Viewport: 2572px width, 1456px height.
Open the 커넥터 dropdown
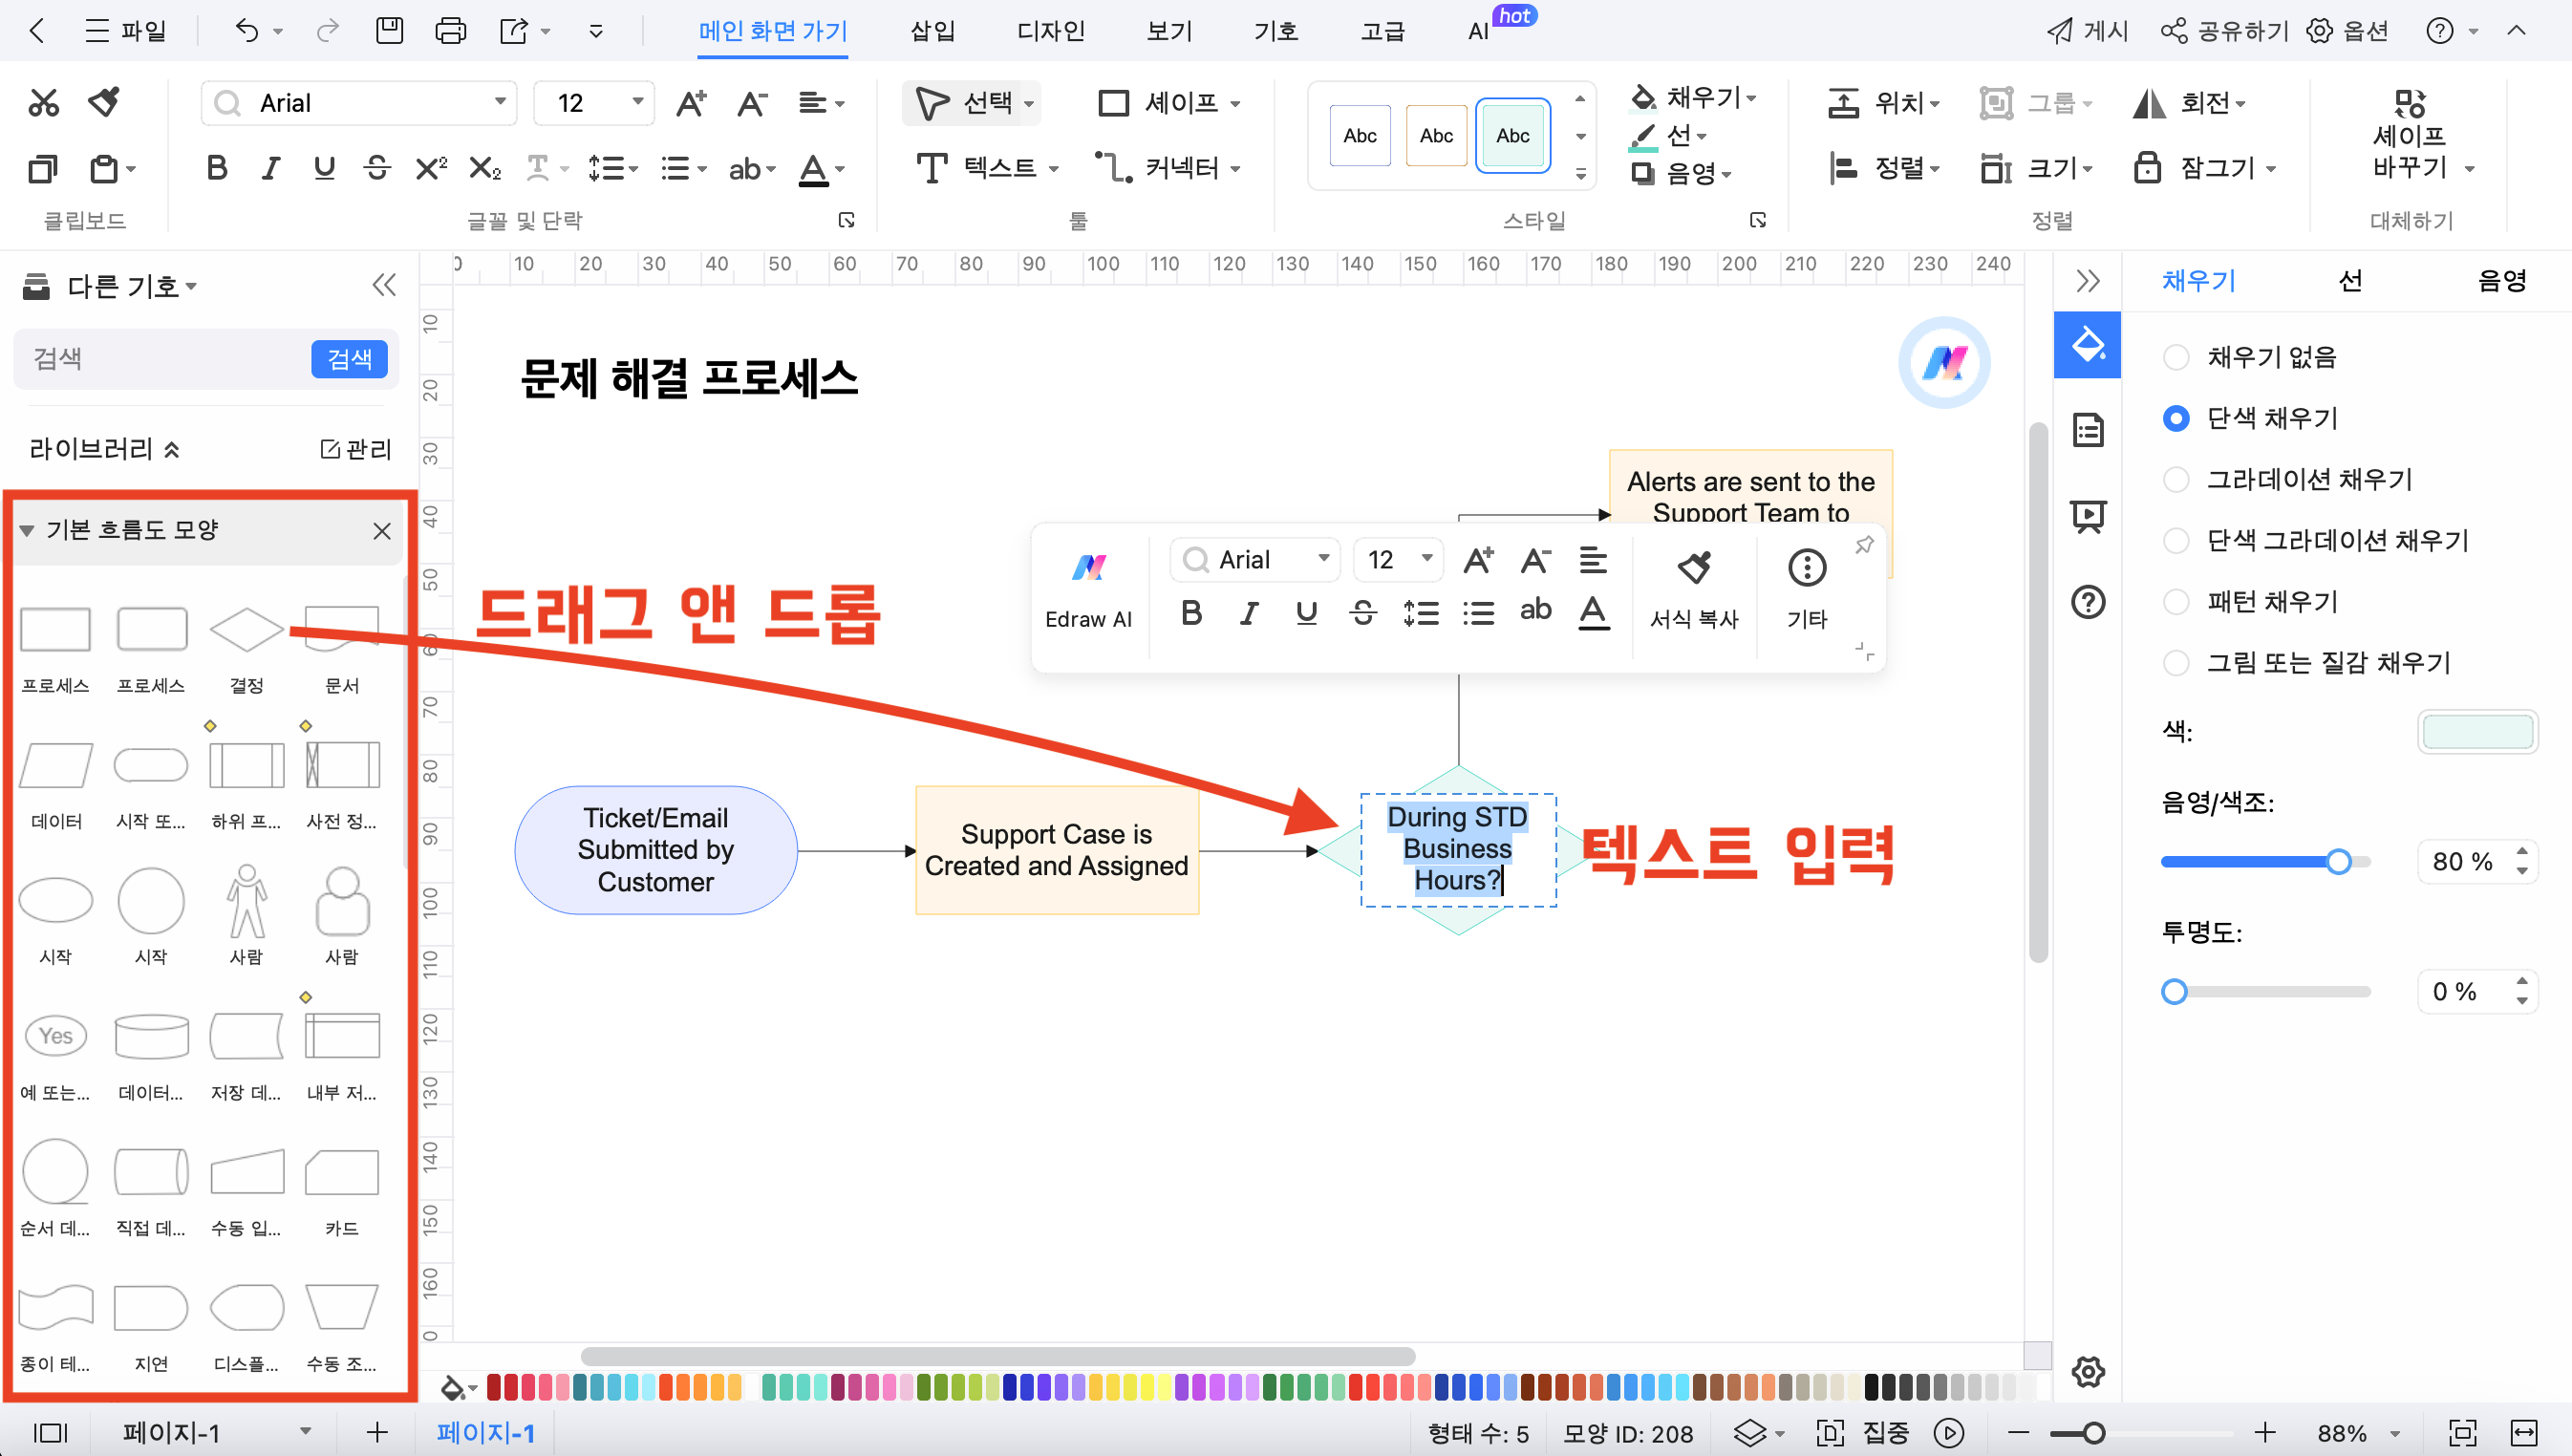point(1234,169)
